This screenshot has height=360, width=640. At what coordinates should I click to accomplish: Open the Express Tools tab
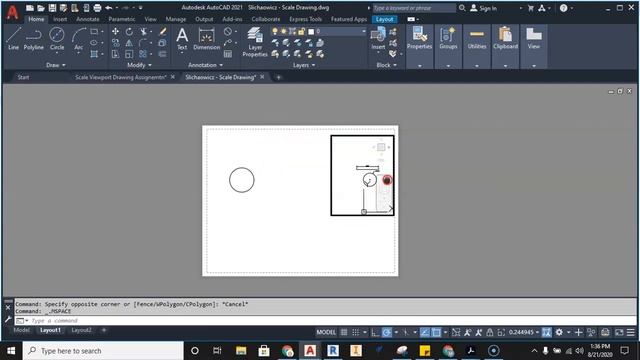click(305, 19)
